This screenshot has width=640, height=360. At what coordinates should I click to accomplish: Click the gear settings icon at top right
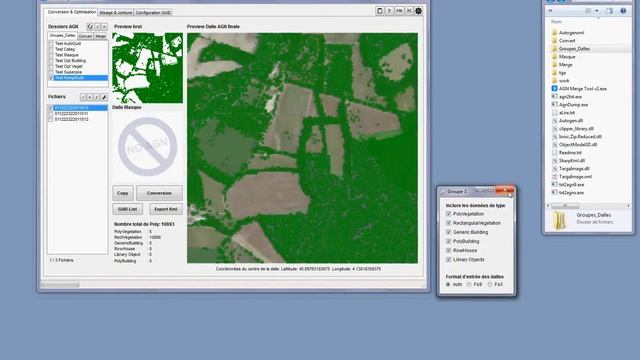coord(418,11)
